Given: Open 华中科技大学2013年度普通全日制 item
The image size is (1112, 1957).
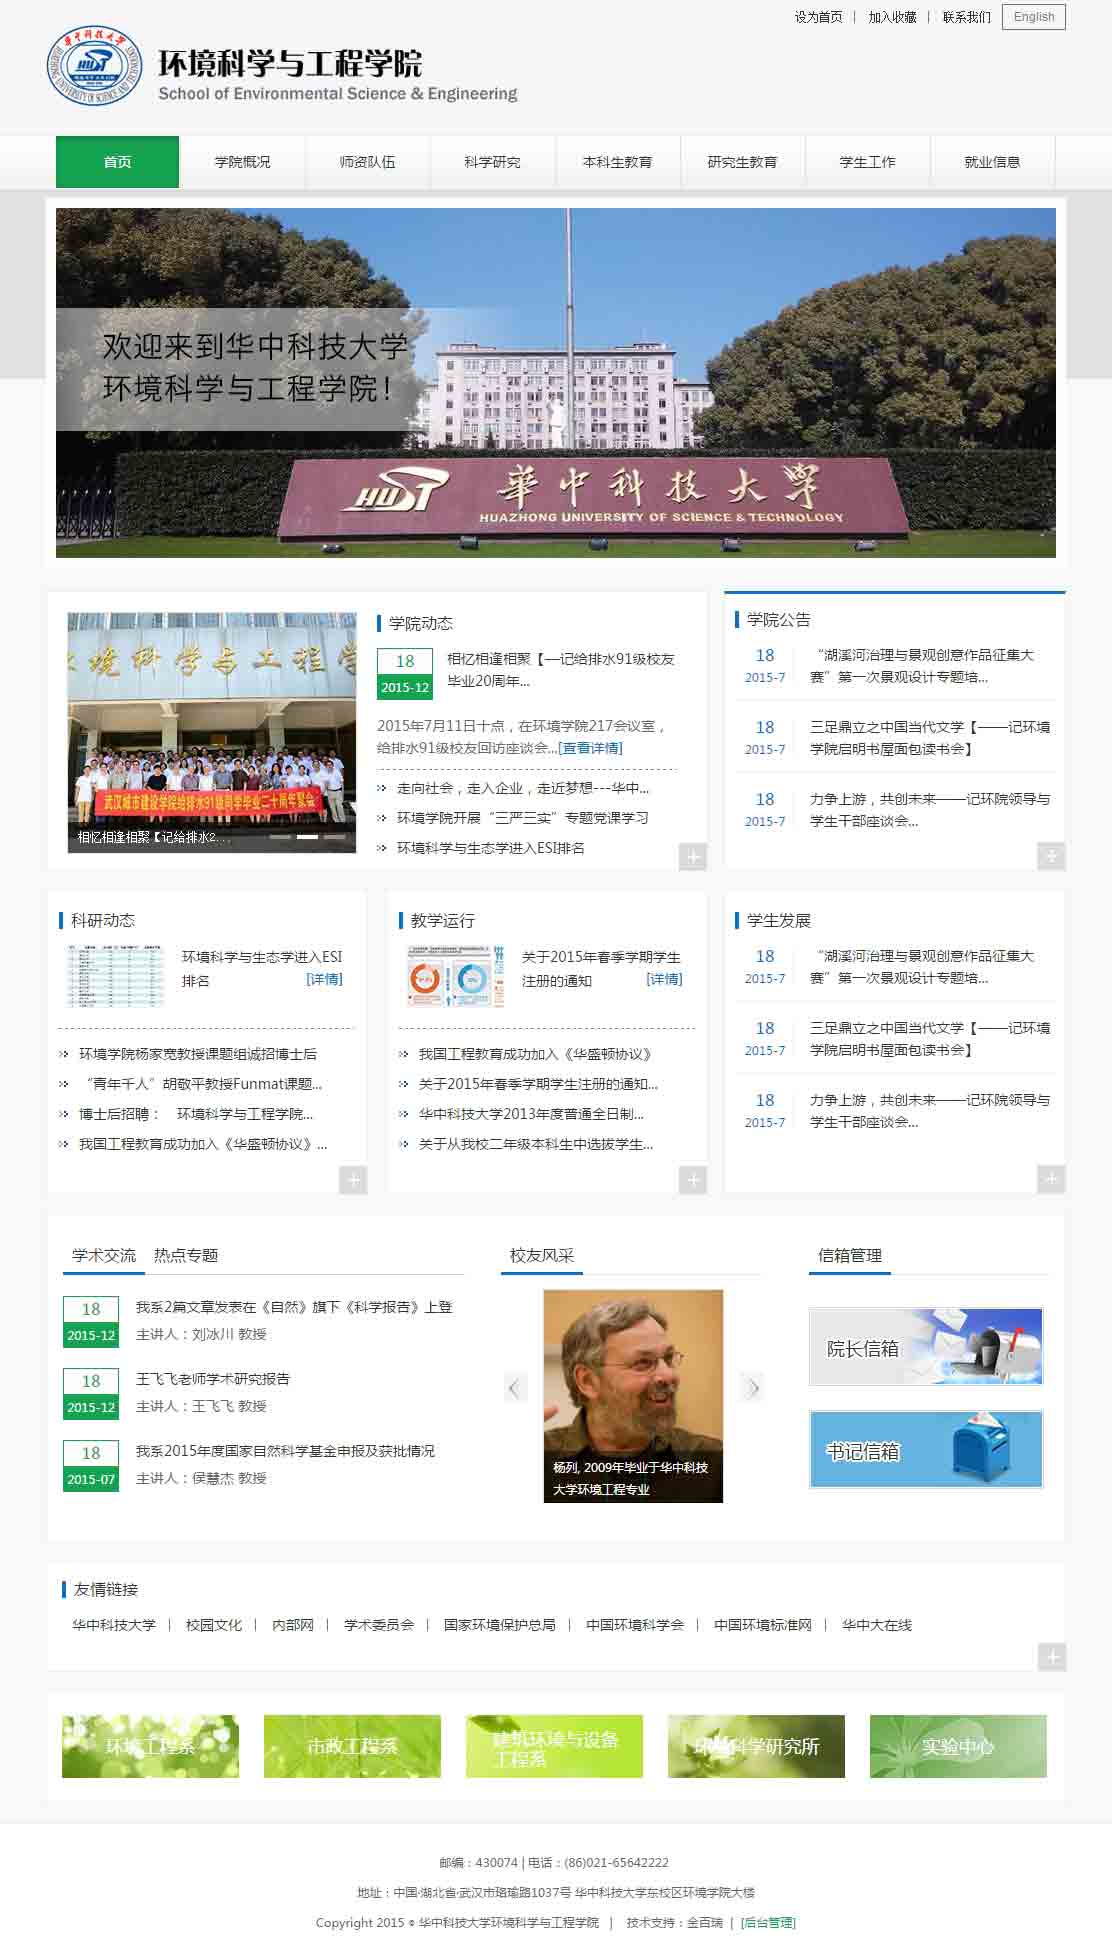Looking at the screenshot, I should (x=531, y=1114).
